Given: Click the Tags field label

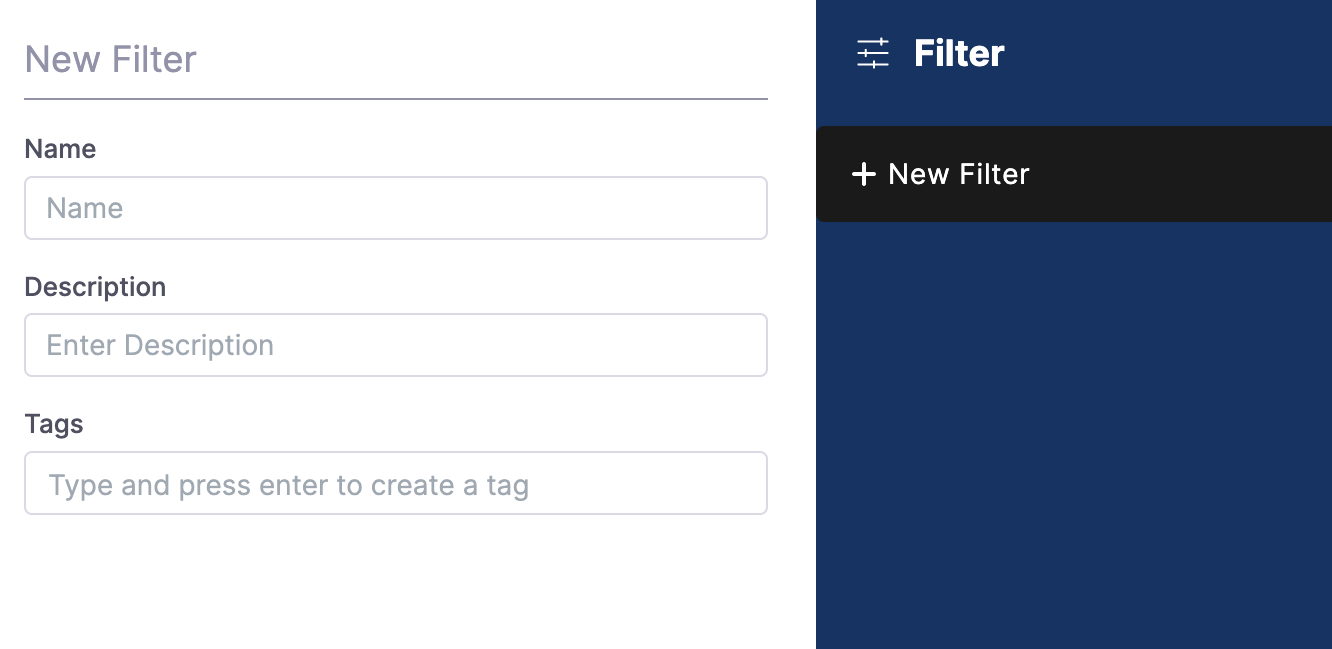Looking at the screenshot, I should coord(54,424).
